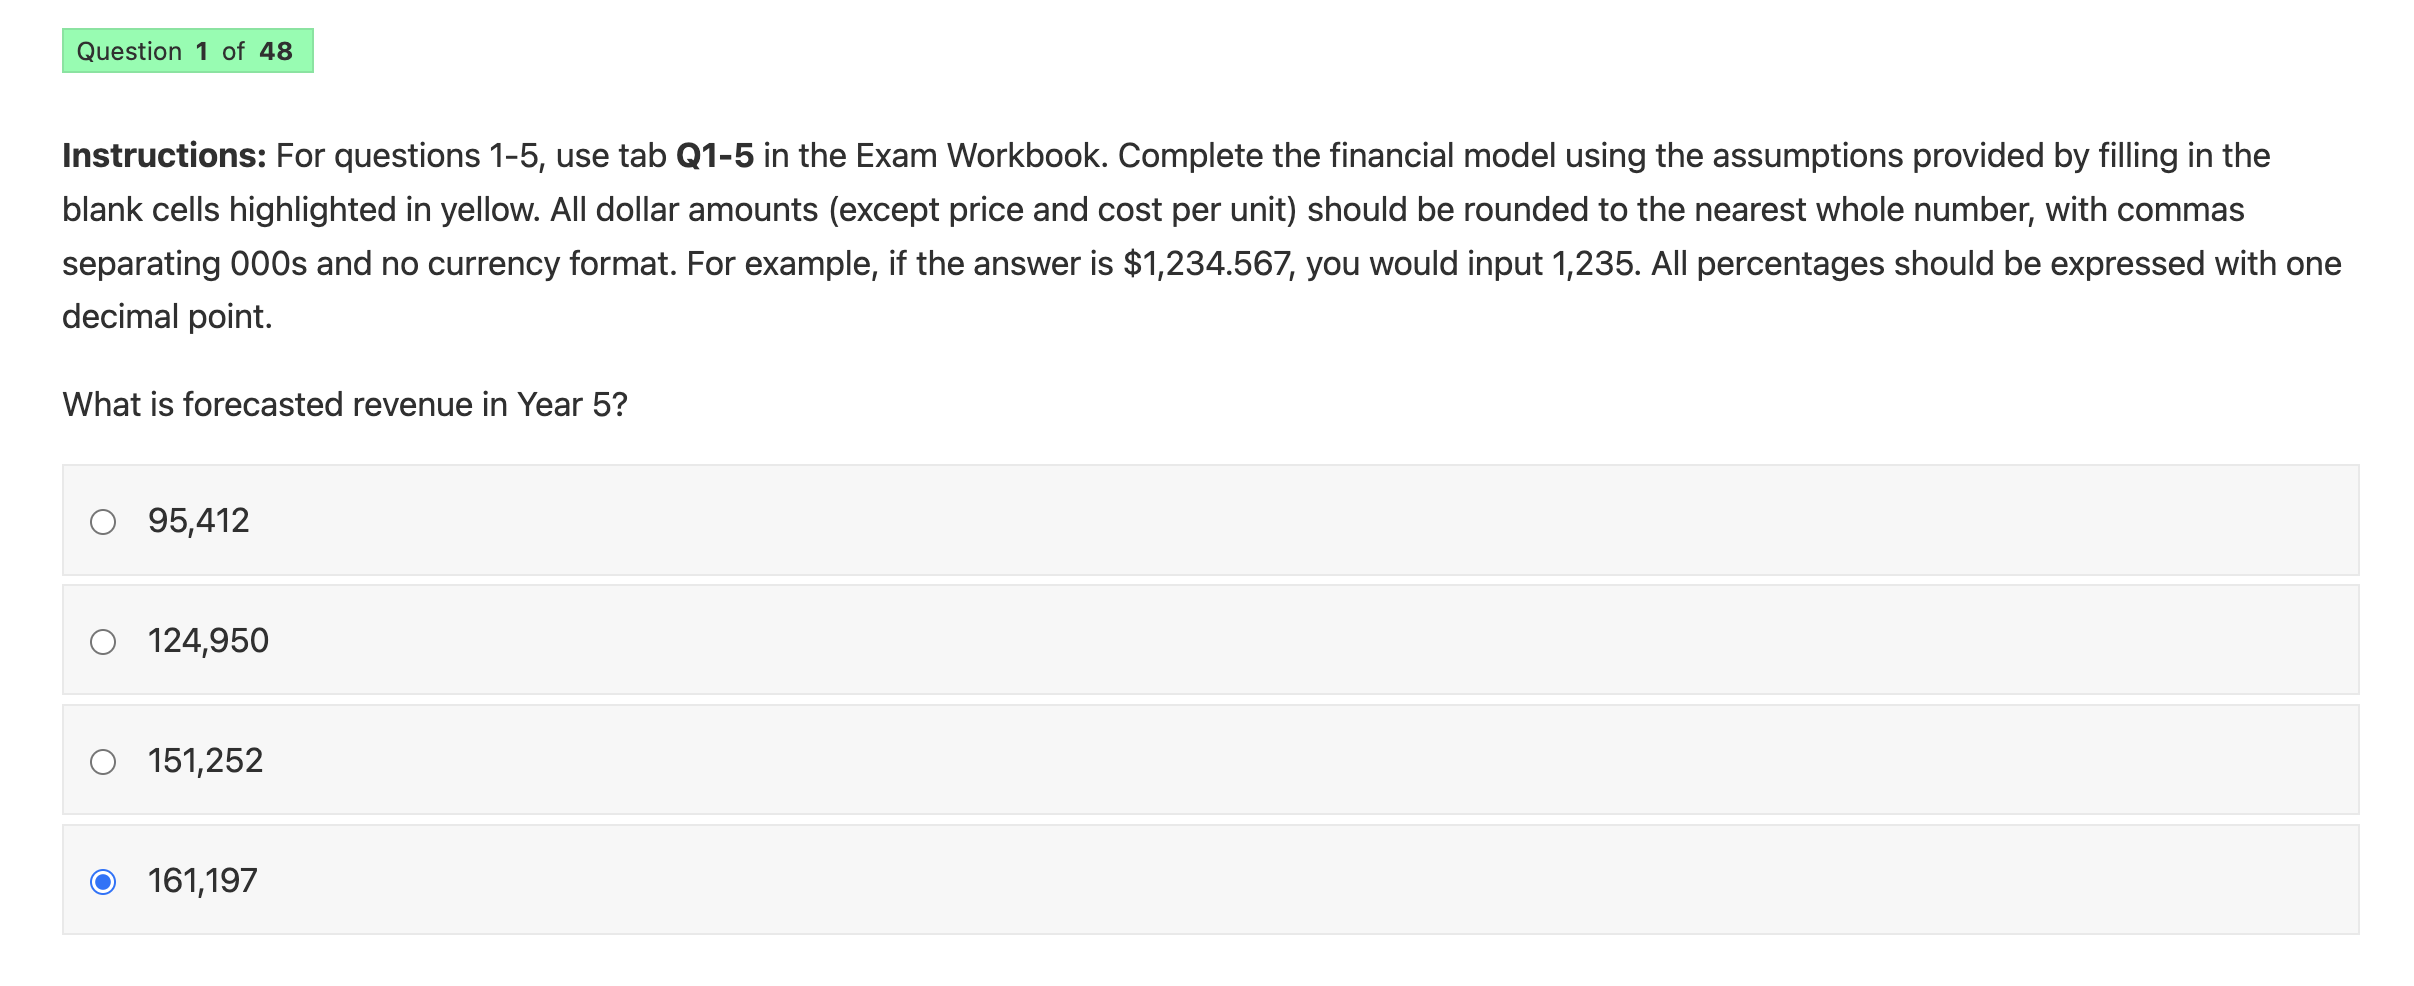Select the radio button for 124,950

click(x=103, y=640)
